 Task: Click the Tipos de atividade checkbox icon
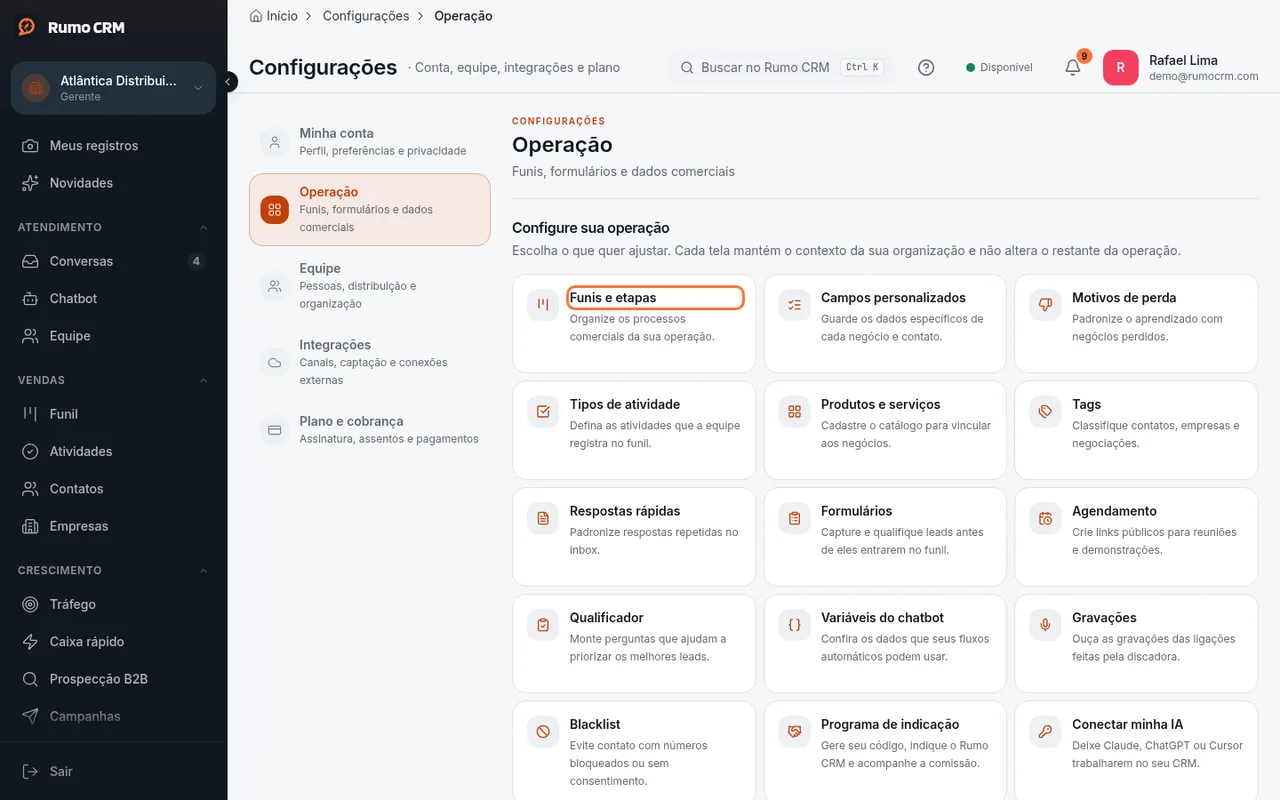point(543,412)
